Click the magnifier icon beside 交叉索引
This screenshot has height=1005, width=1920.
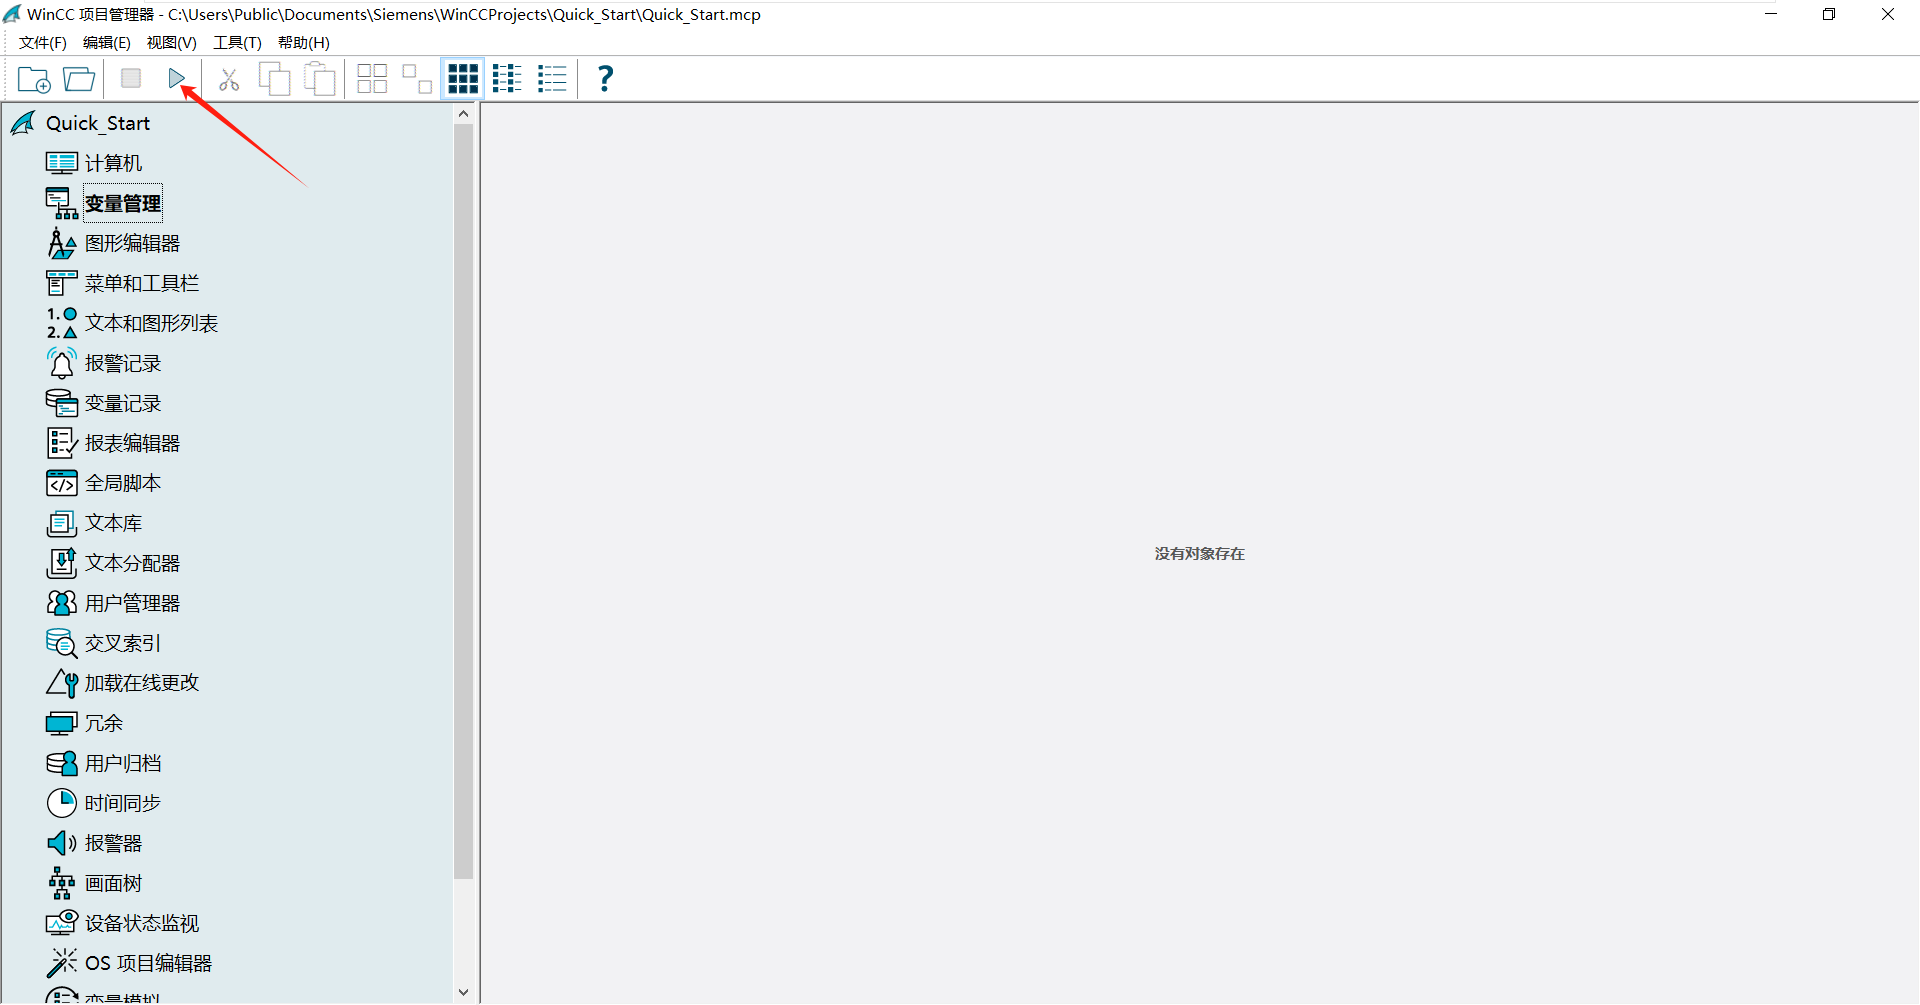(62, 643)
